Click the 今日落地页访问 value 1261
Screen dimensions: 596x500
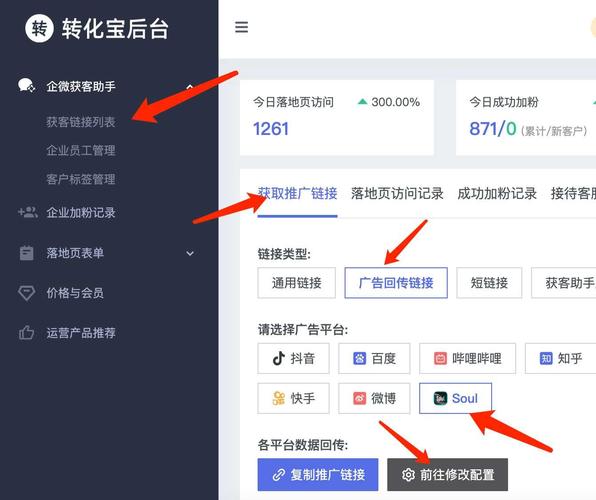click(271, 129)
